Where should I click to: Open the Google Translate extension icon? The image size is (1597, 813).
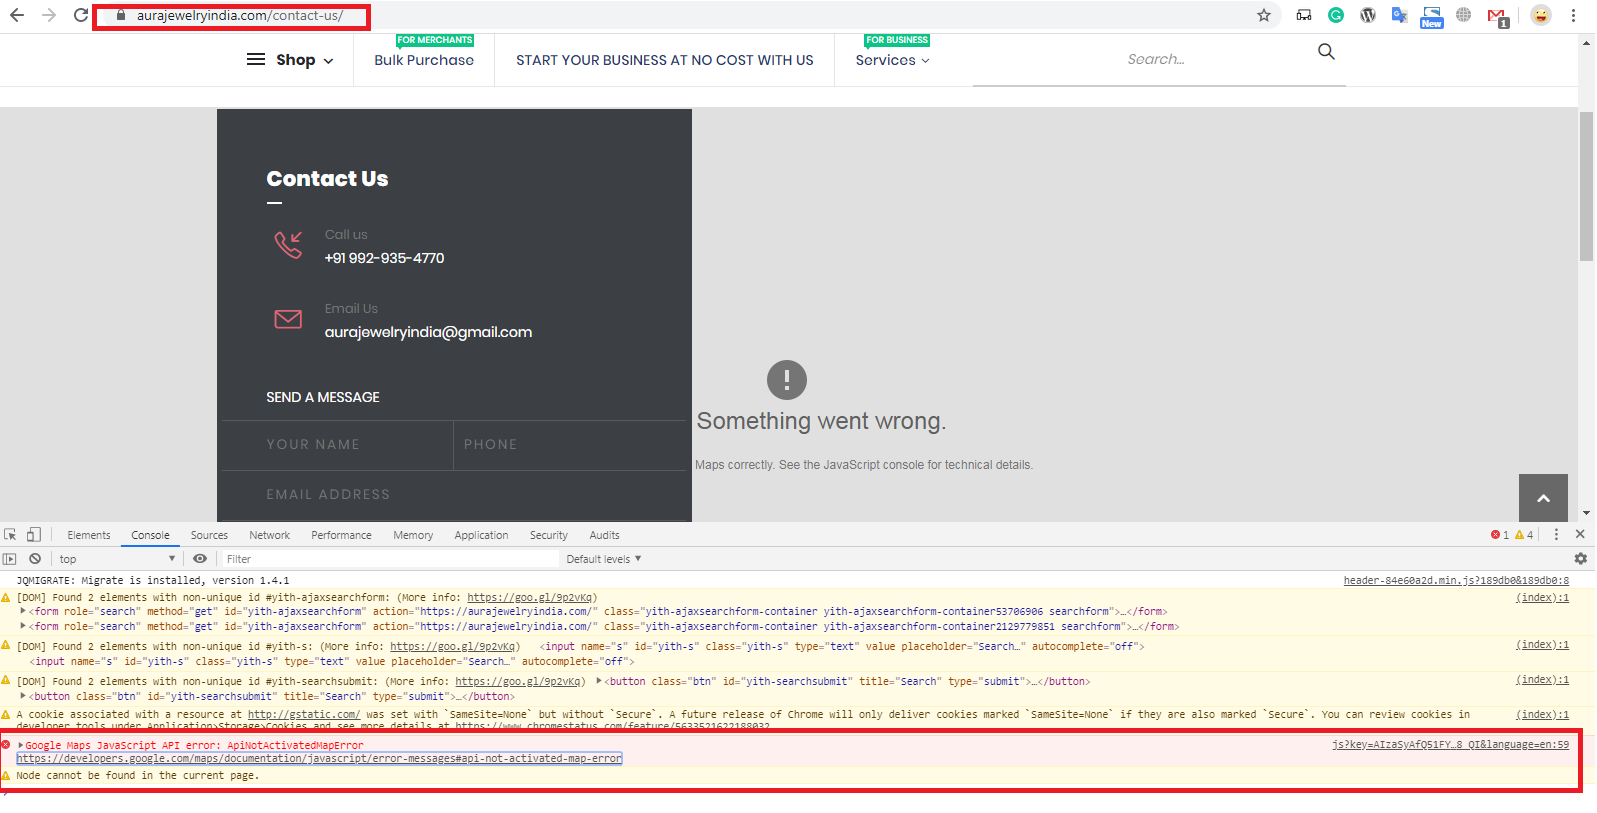(x=1400, y=15)
